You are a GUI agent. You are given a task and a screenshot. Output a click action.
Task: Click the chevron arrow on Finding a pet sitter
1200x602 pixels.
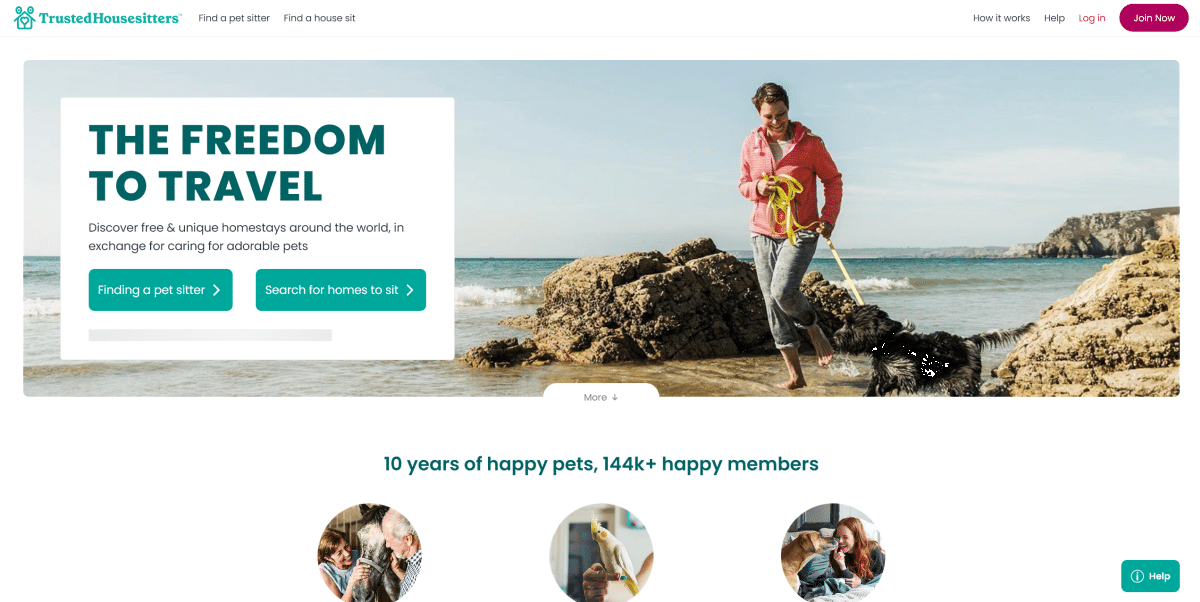click(x=216, y=290)
